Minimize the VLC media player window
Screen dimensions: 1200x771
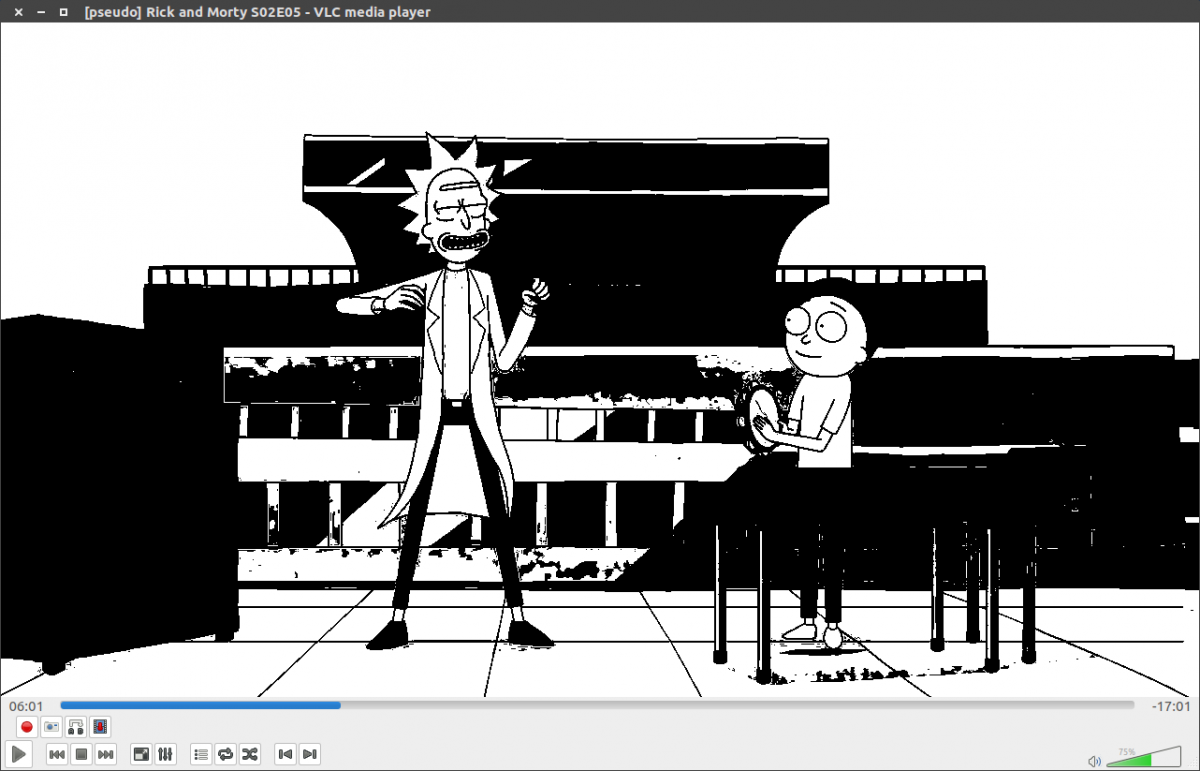click(41, 12)
